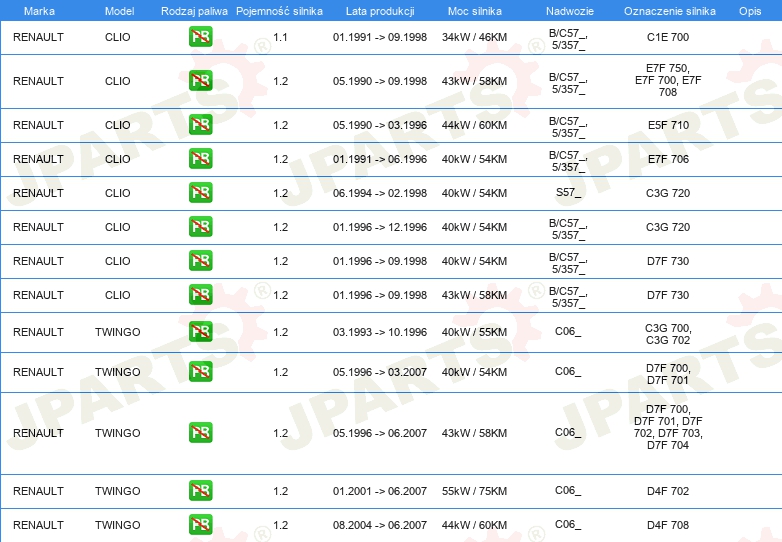The height and width of the screenshot is (542, 782).
Task: Click production dates 05.1996 -> 06.2007
Action: click(380, 432)
